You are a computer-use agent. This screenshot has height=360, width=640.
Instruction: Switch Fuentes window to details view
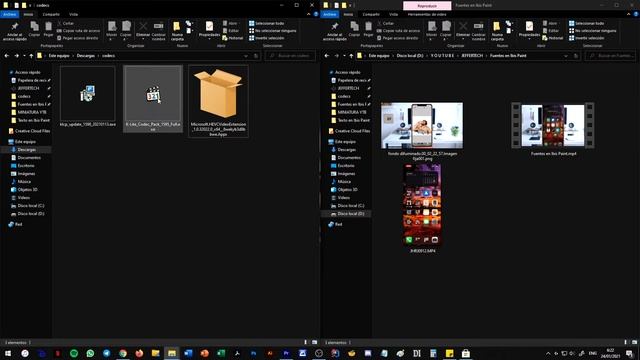point(626,342)
